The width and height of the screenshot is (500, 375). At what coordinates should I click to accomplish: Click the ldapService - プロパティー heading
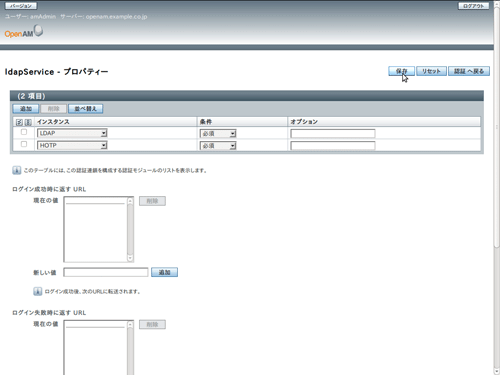pos(56,72)
